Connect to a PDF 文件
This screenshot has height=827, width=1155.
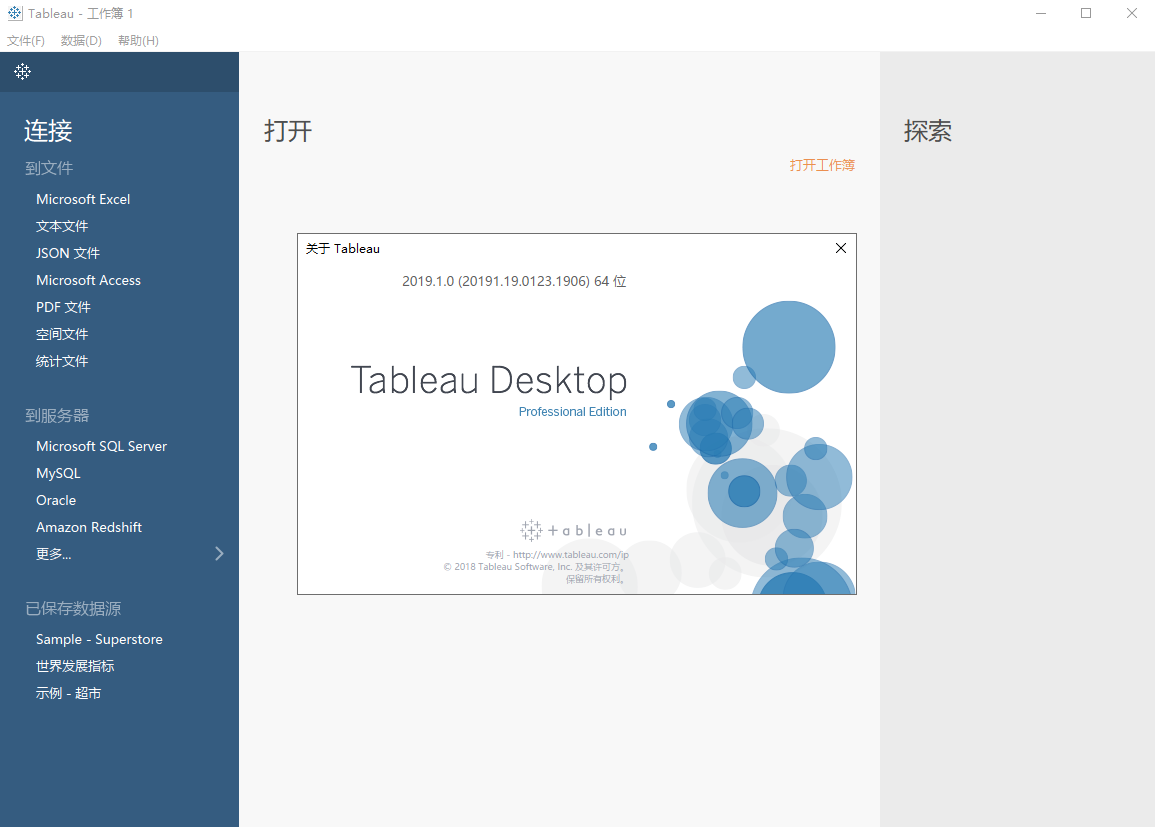pos(63,307)
